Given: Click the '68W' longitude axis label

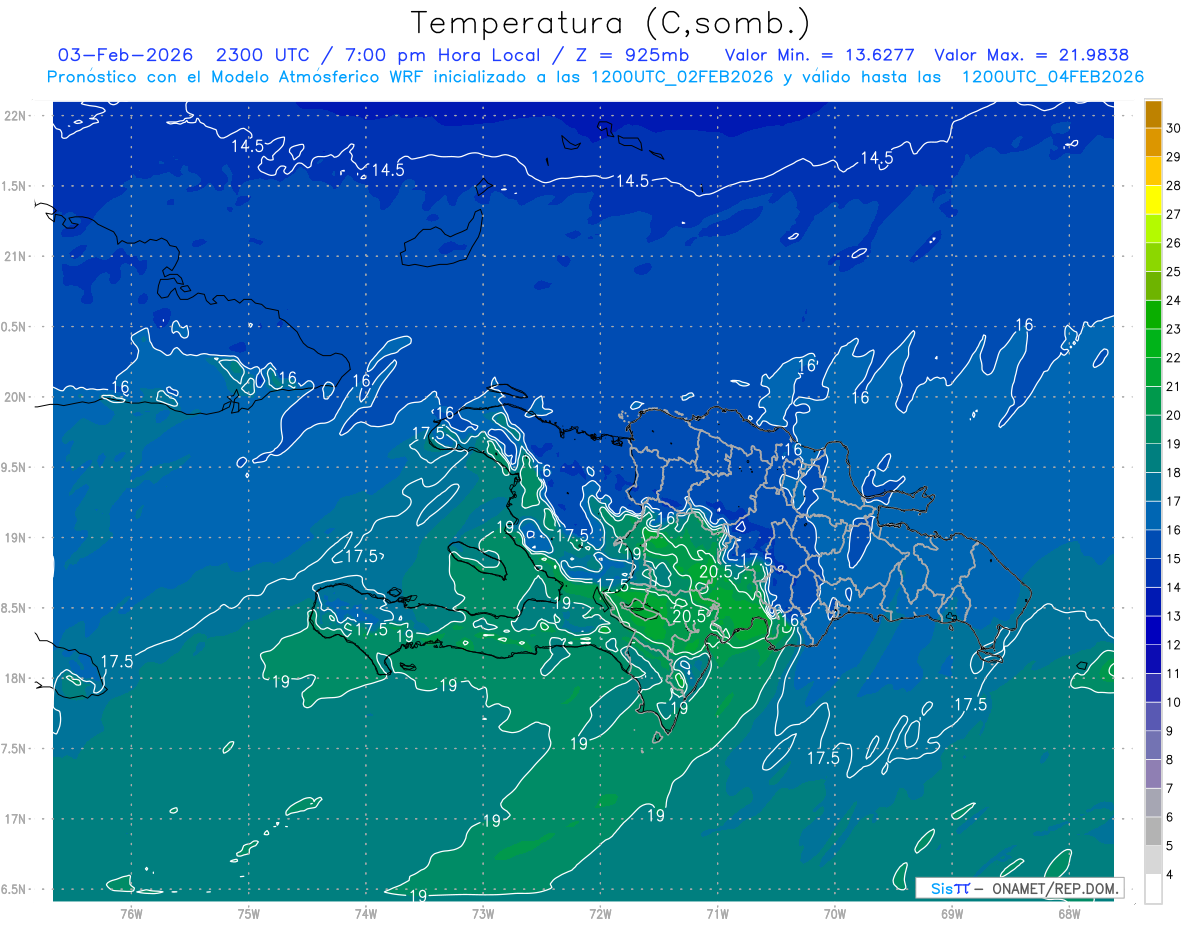Looking at the screenshot, I should coord(1068,913).
